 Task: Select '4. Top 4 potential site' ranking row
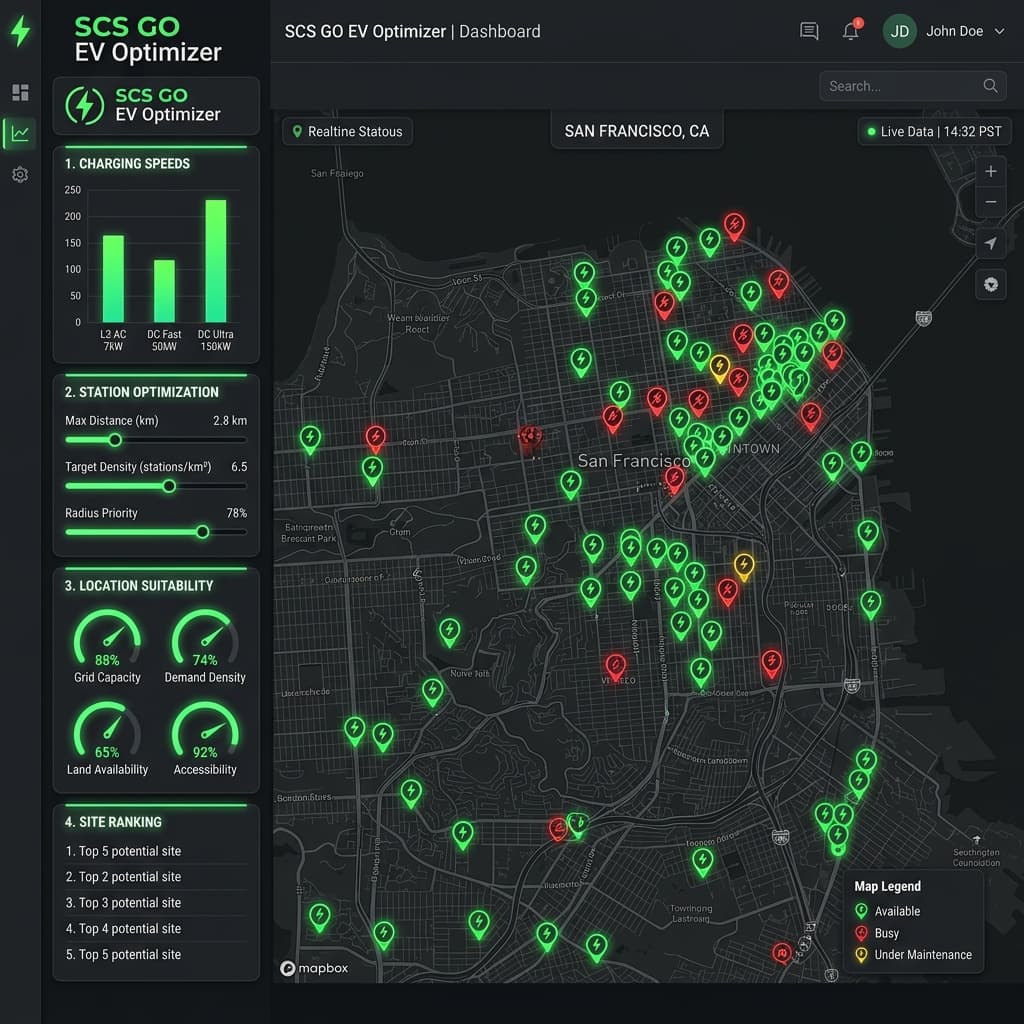click(156, 929)
